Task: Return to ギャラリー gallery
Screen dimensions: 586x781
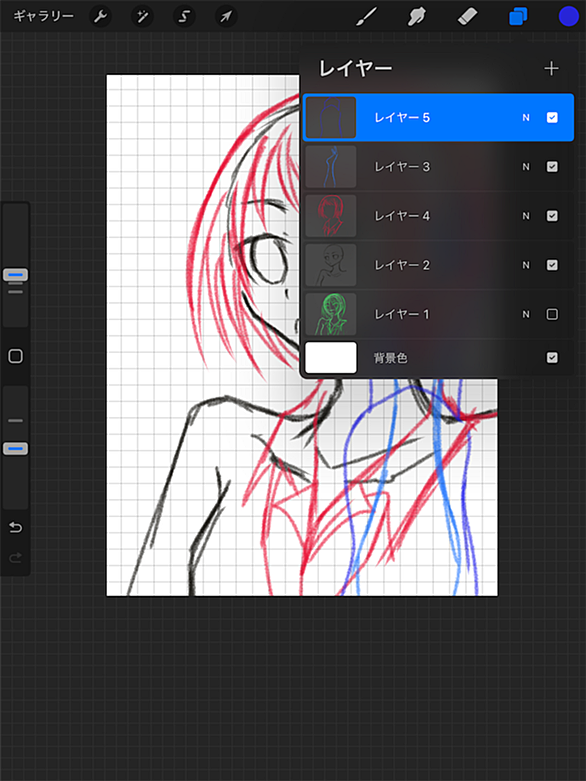Action: point(43,16)
